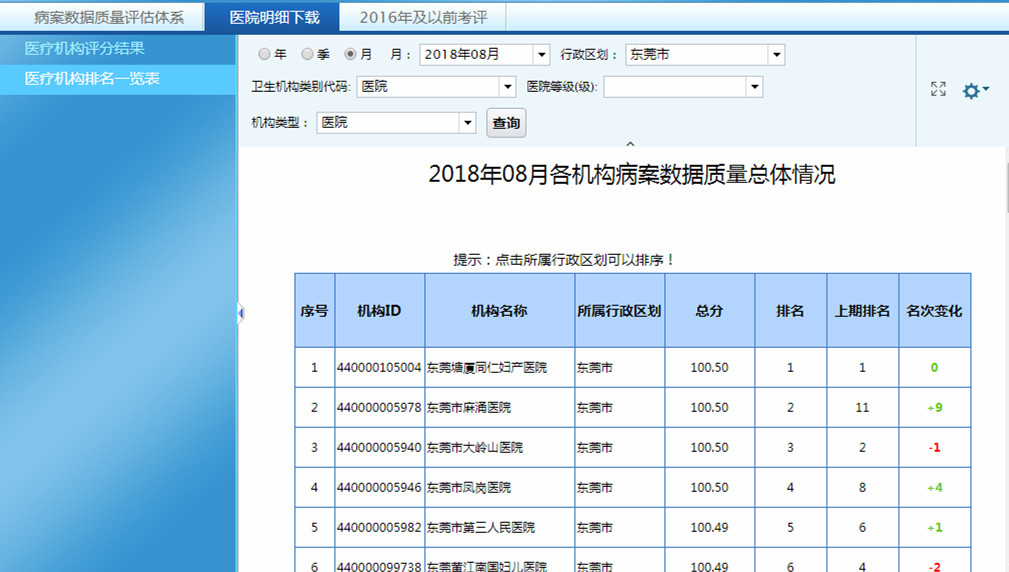This screenshot has width=1009, height=572.
Task: Open the month dropdown showing 2018年08月
Action: (x=541, y=55)
